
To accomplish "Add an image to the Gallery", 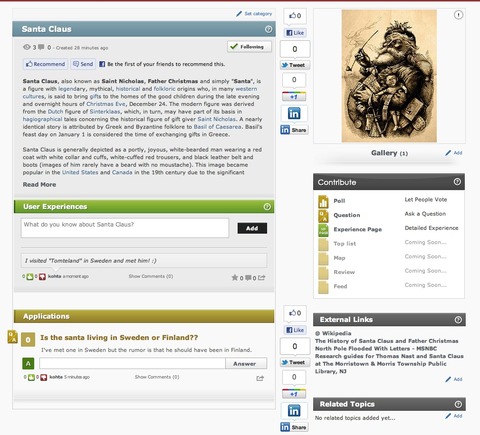I will click(454, 153).
